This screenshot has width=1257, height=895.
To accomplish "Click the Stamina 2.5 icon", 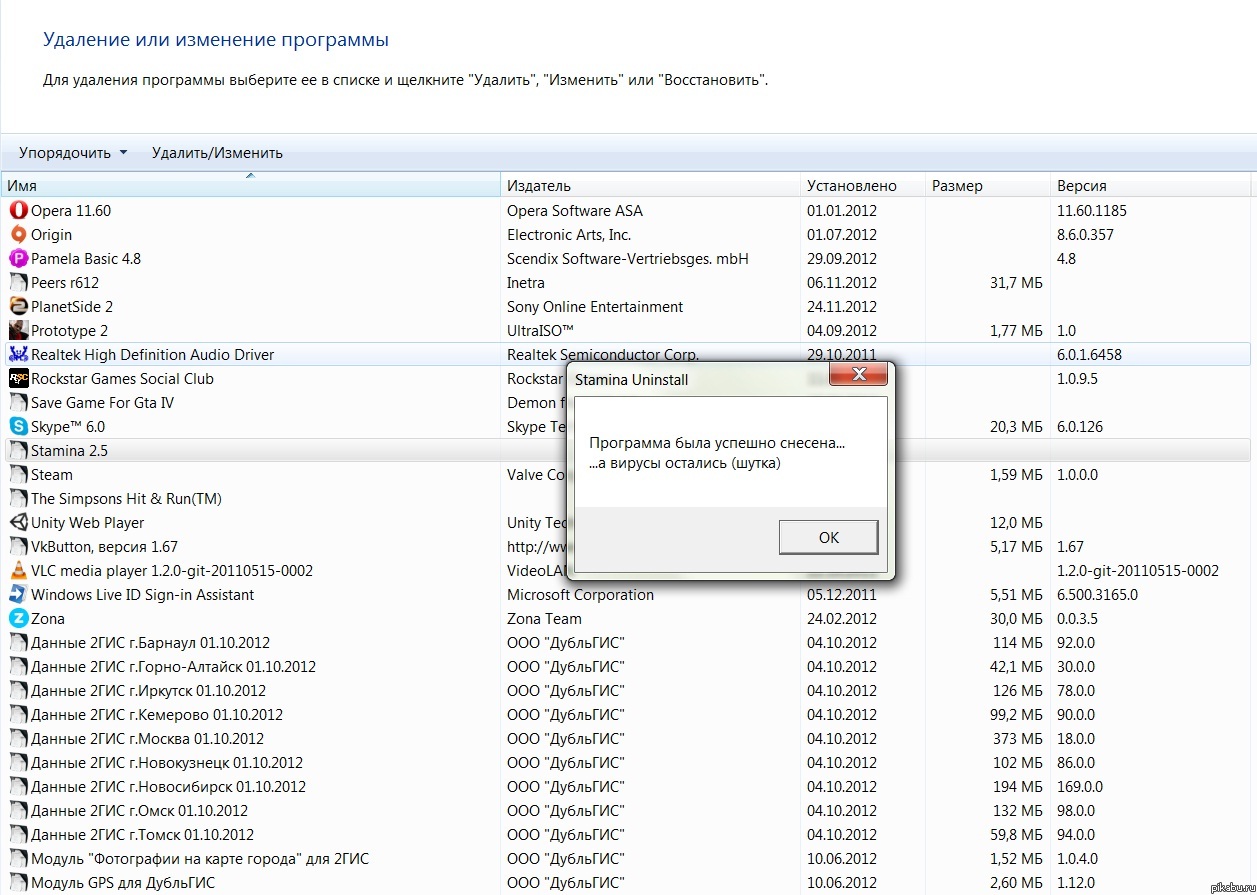I will click(18, 450).
